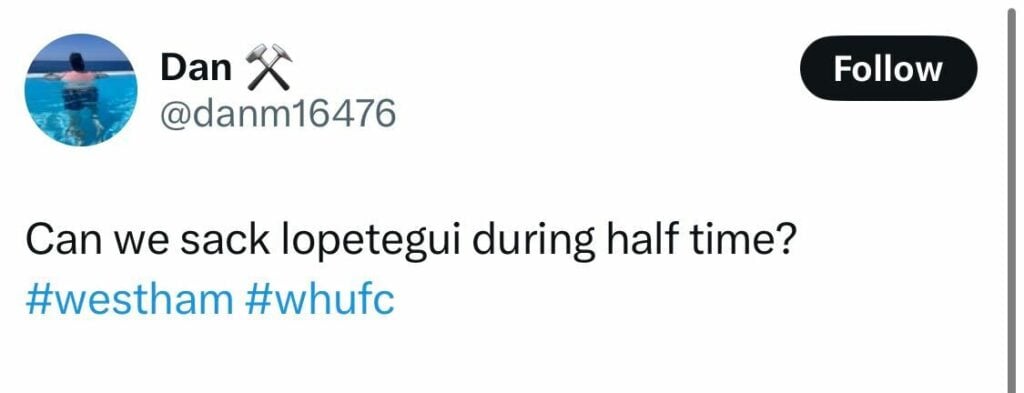The image size is (1024, 393).
Task: Open the @danm16476 handle link
Action: 278,114
